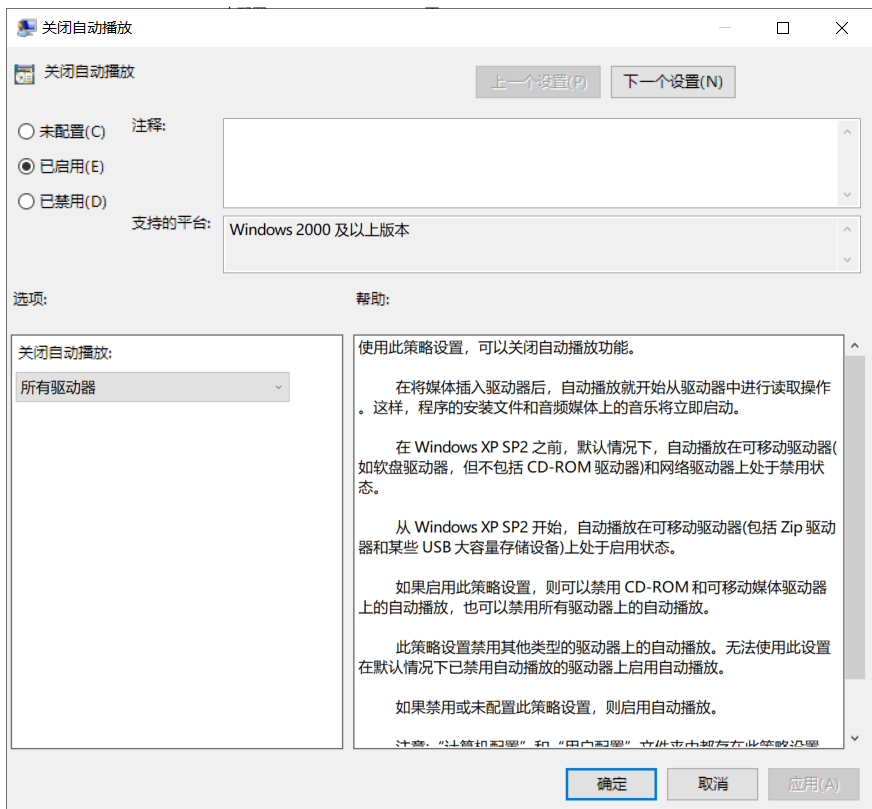Open the 所有驱动器 dropdown list
872x809 pixels.
coord(152,388)
